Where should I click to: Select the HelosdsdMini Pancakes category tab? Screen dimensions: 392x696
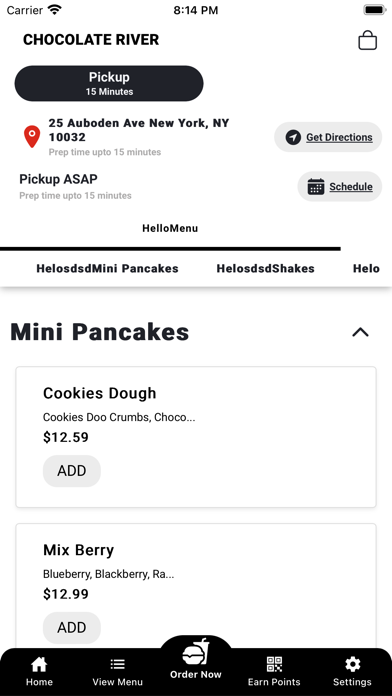(107, 269)
